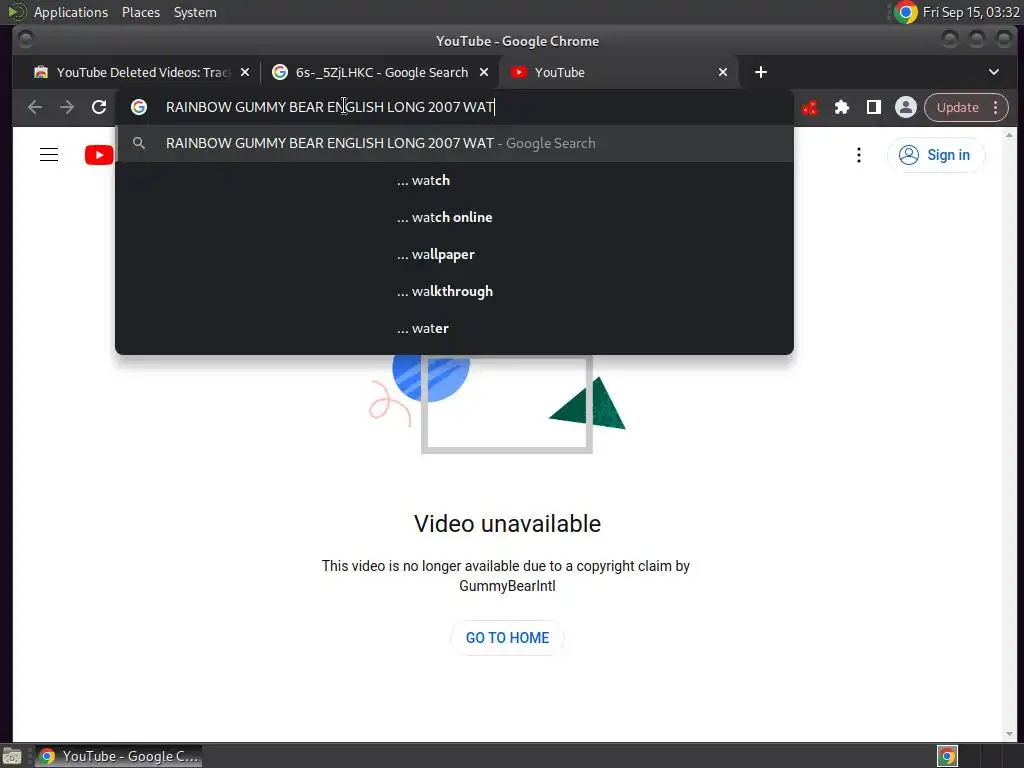Screen dimensions: 1024x768
Task: Open the Extensions puzzle-piece menu
Action: click(842, 107)
